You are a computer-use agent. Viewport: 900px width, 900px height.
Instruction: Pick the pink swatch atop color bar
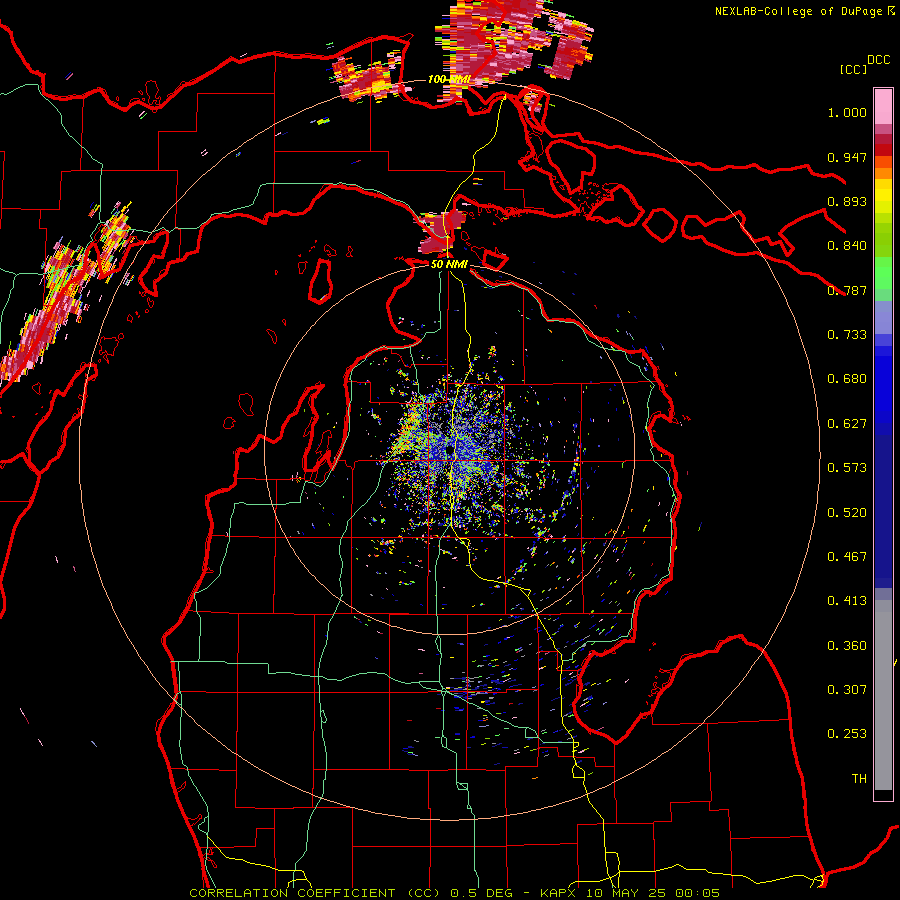point(883,106)
